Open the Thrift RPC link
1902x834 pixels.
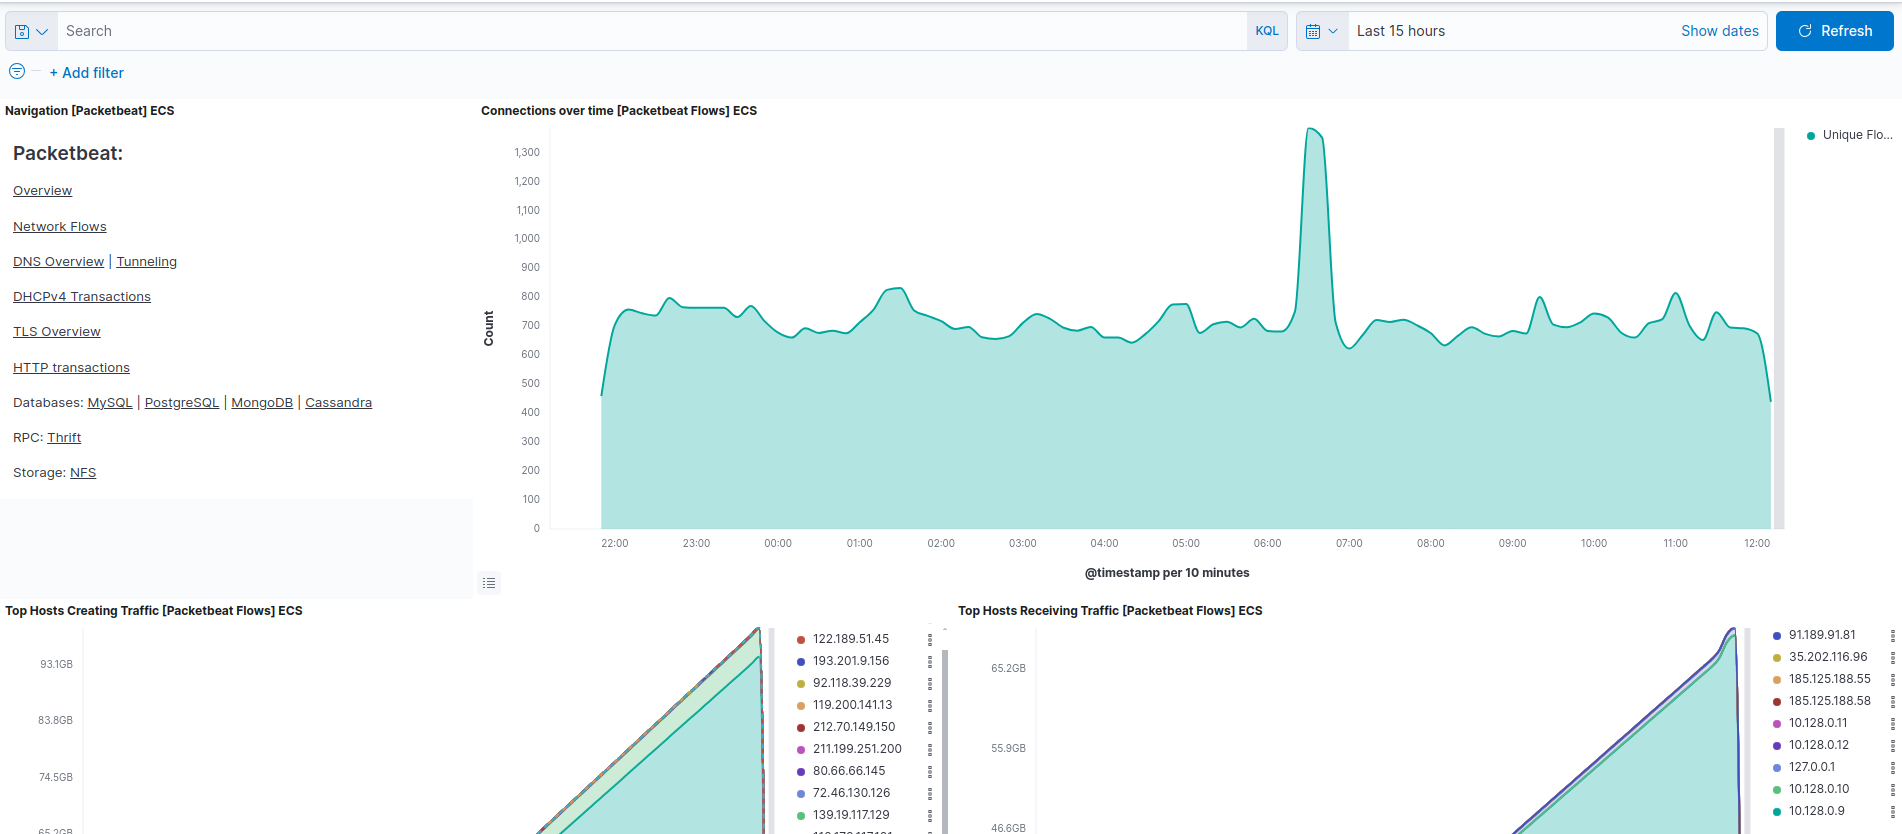64,438
